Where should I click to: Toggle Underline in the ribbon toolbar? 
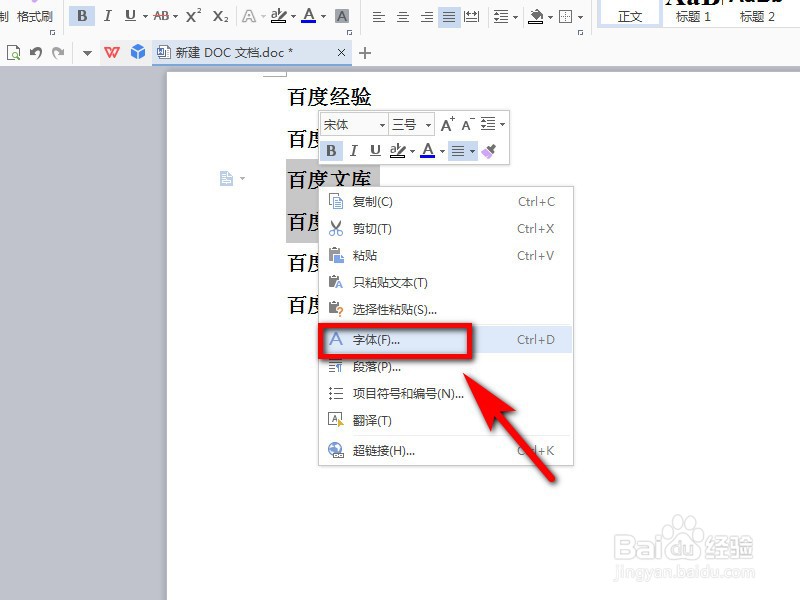tap(131, 16)
